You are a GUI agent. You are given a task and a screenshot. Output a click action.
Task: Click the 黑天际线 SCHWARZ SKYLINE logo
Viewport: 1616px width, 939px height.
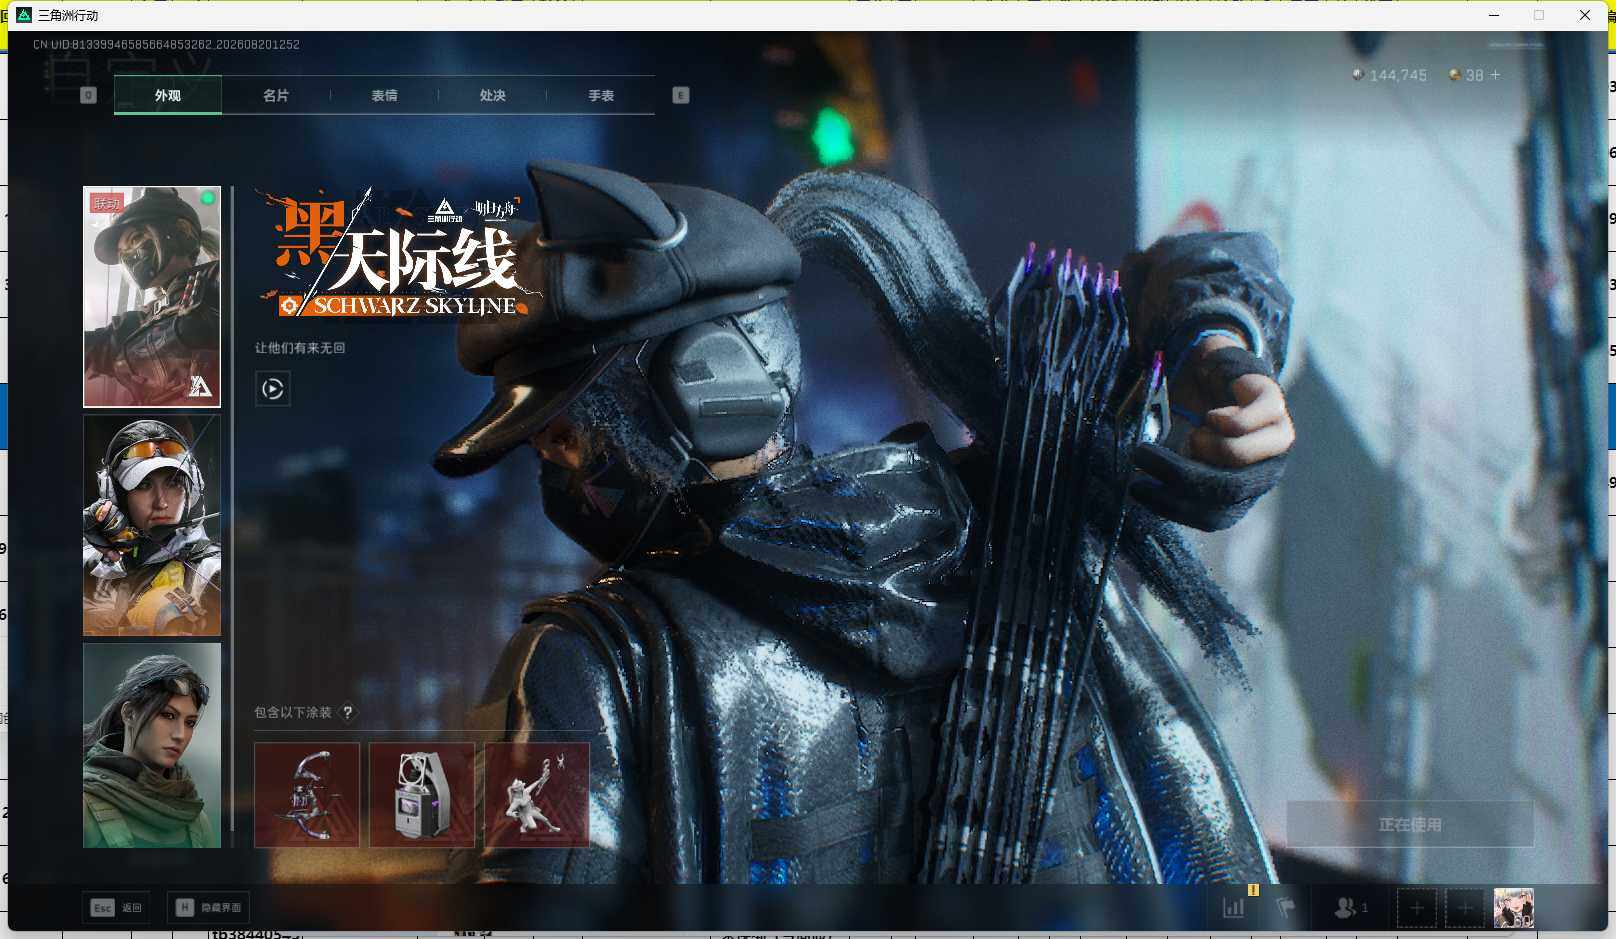click(400, 253)
